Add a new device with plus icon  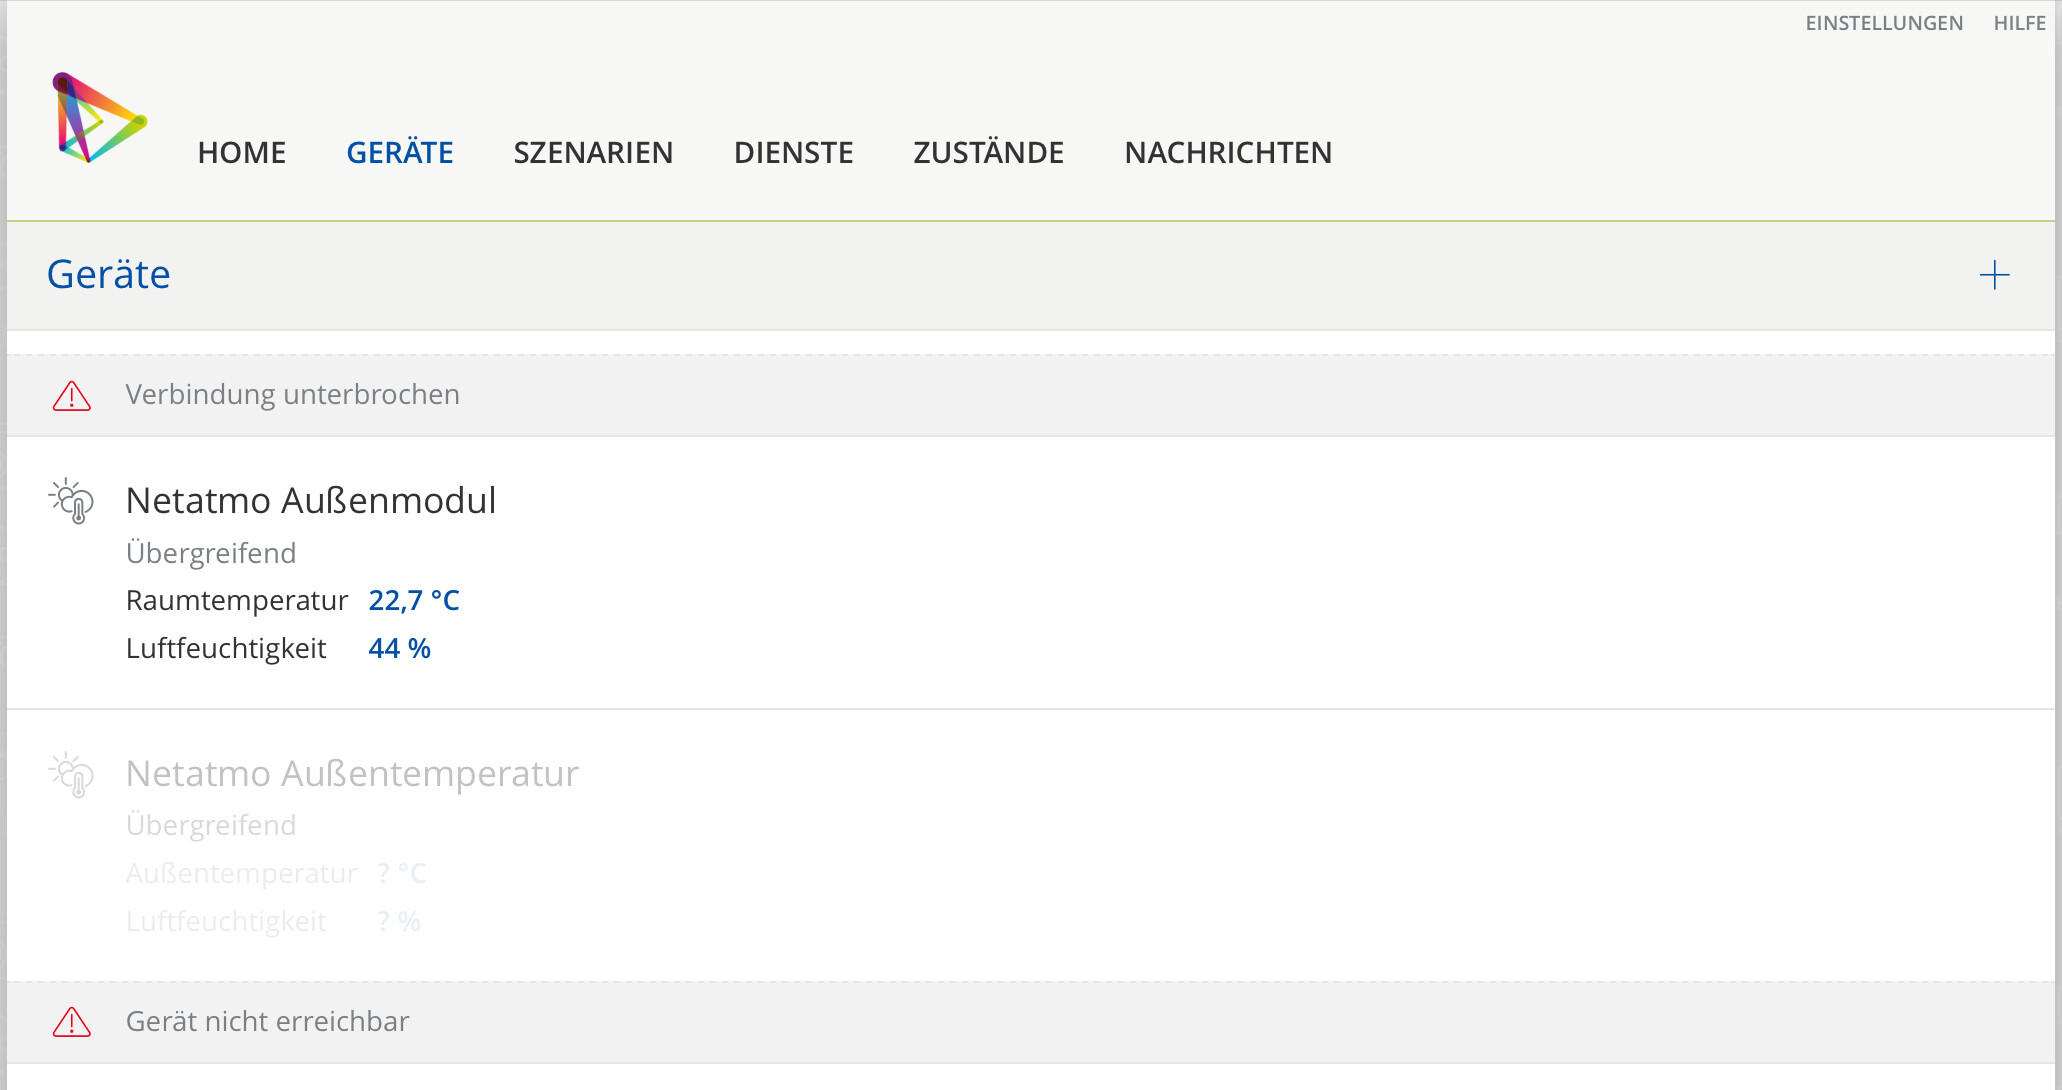pos(1994,275)
